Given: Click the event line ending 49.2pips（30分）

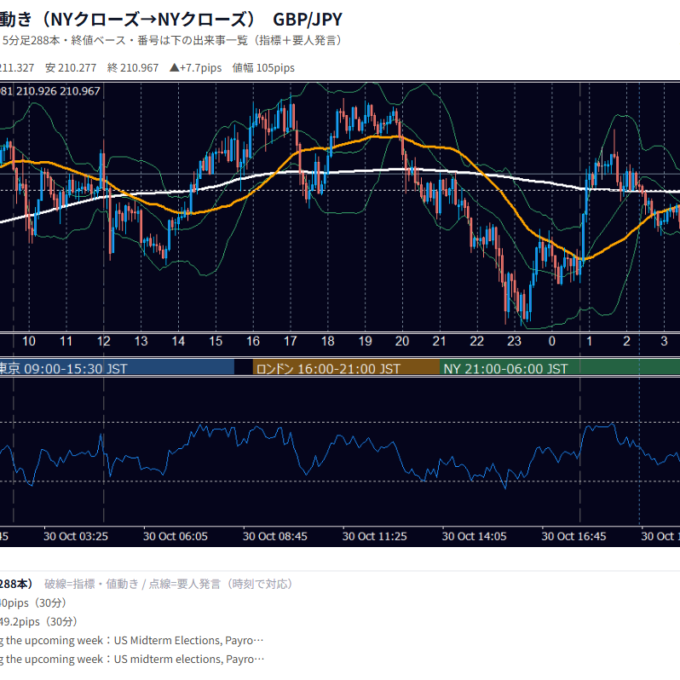Looking at the screenshot, I should [39, 622].
